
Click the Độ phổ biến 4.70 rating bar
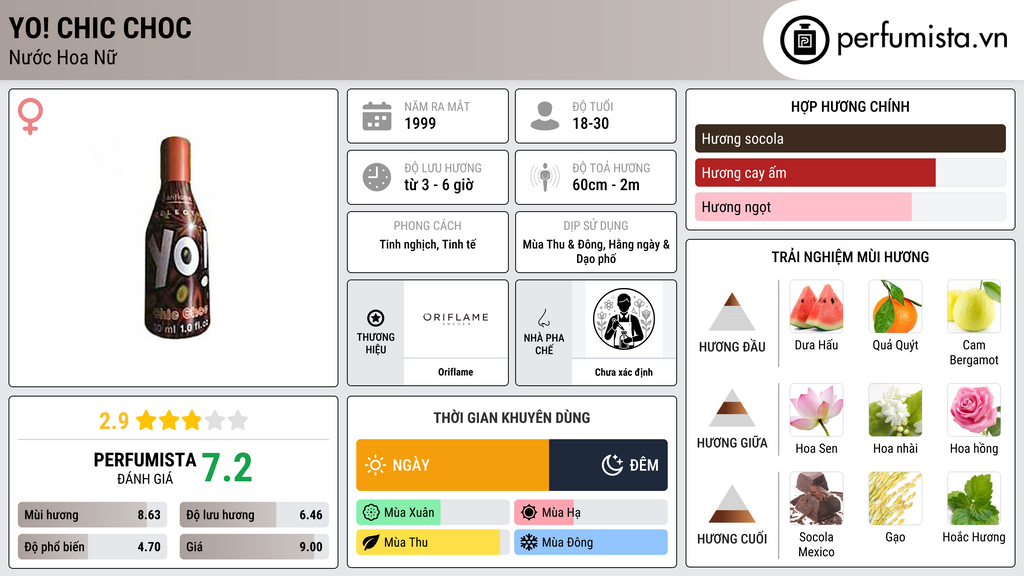point(93,547)
